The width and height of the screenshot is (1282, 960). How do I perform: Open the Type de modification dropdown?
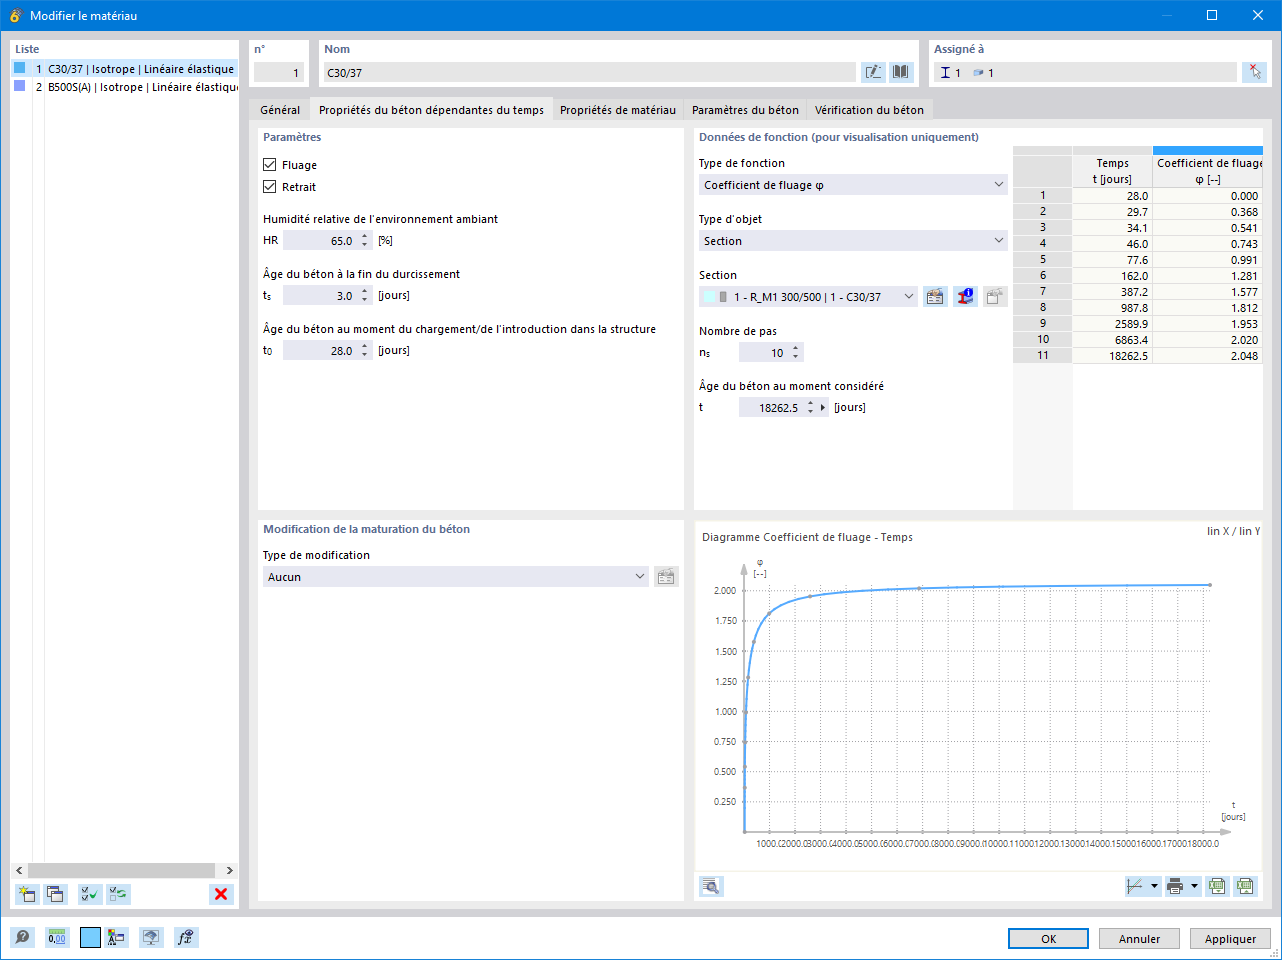pyautogui.click(x=456, y=577)
